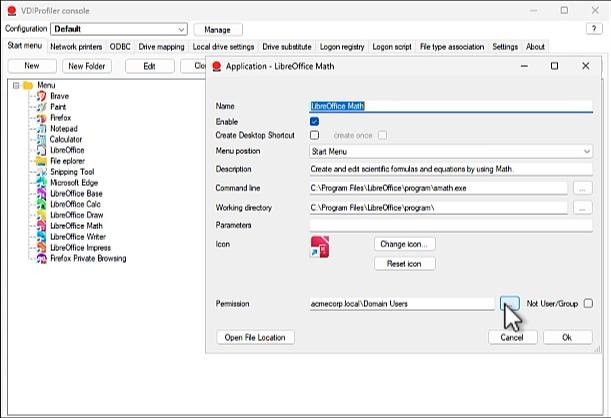Screen dimensions: 611x418
Task: Click Cancel in the Application dialog
Action: pyautogui.click(x=512, y=337)
